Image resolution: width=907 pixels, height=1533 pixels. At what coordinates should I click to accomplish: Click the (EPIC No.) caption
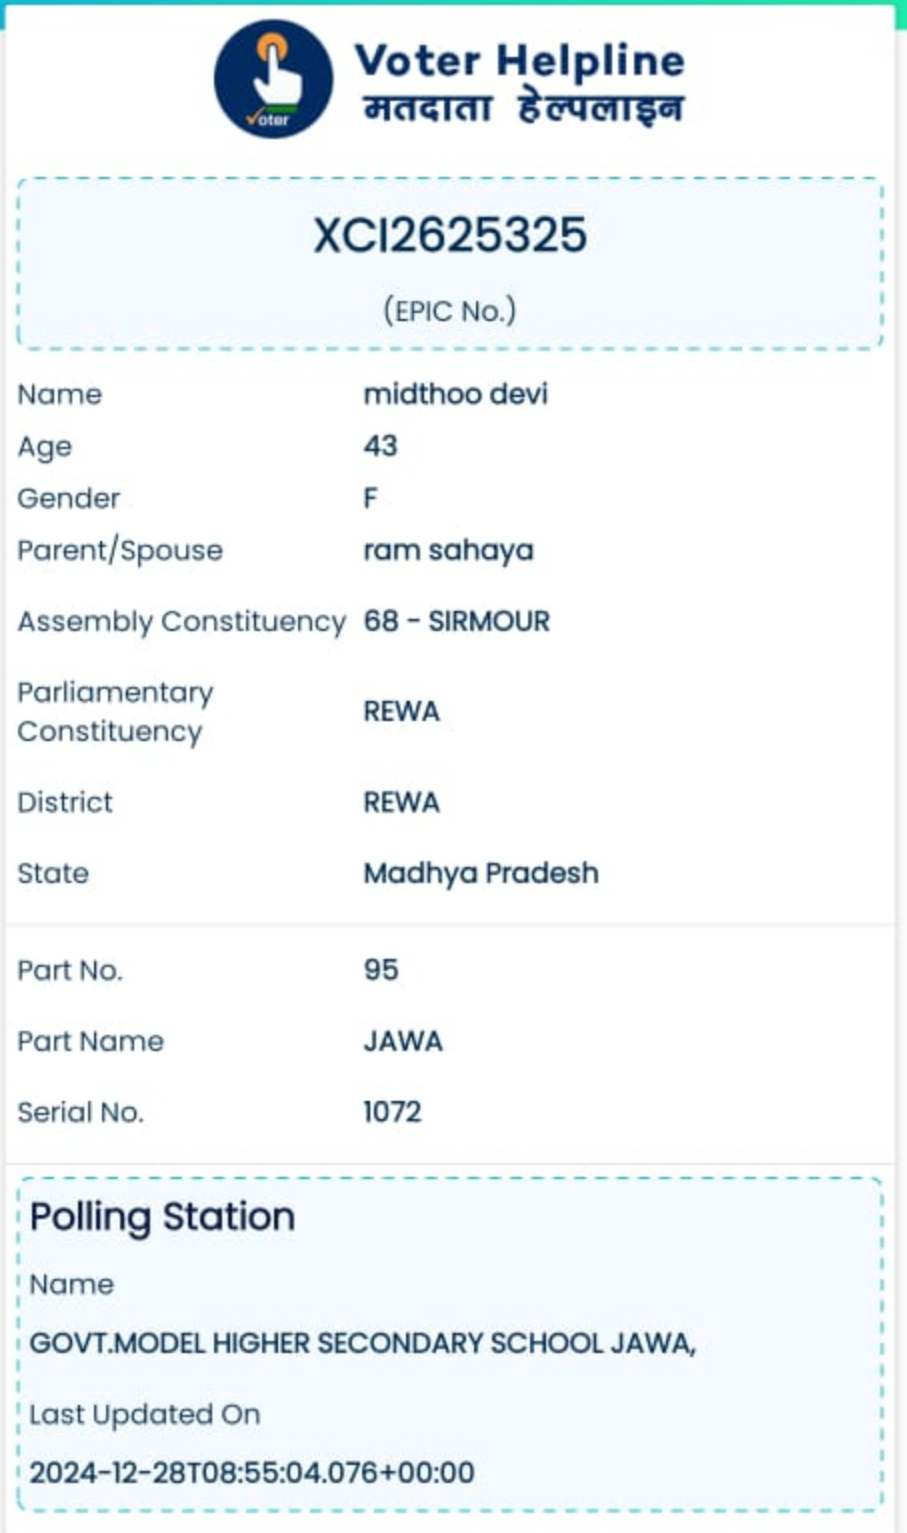pyautogui.click(x=450, y=311)
